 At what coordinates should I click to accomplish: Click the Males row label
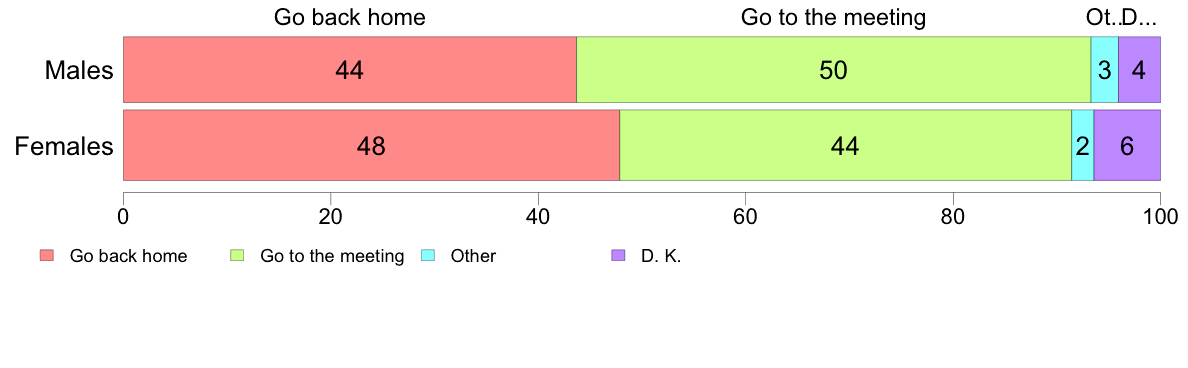coord(79,70)
